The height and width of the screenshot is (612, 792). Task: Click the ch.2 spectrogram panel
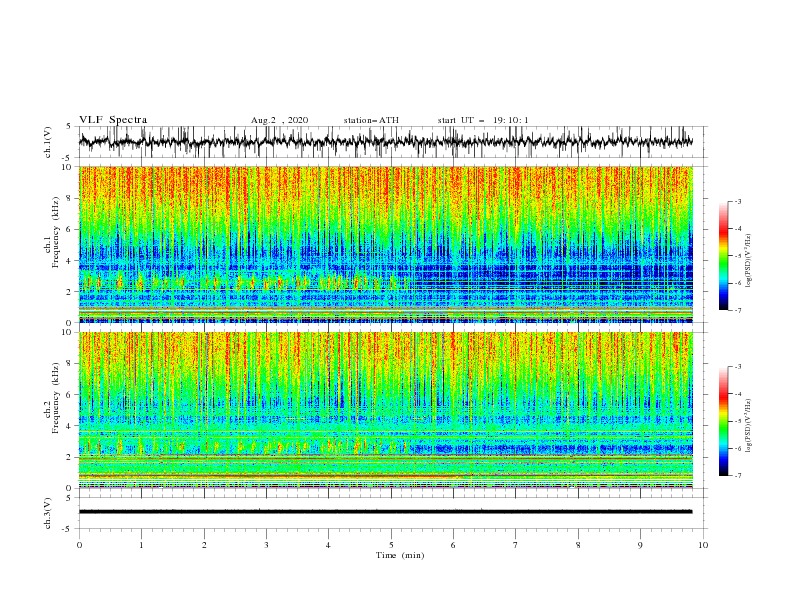pyautogui.click(x=386, y=410)
